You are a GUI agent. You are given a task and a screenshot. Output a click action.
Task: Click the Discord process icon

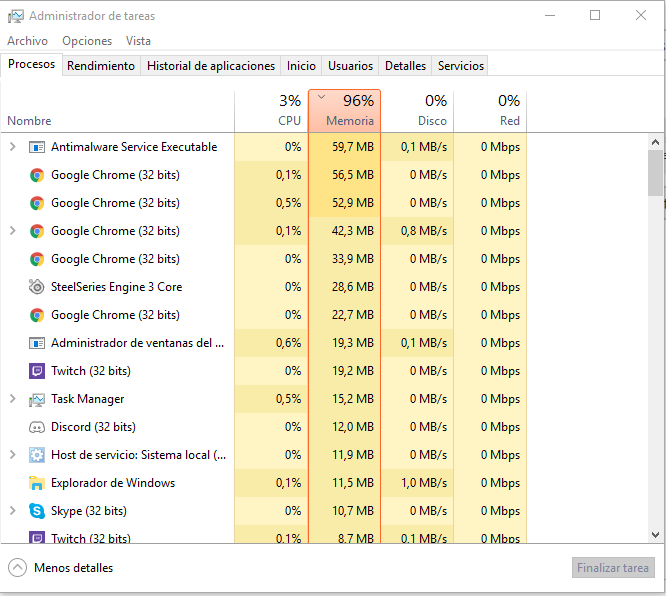pos(37,427)
